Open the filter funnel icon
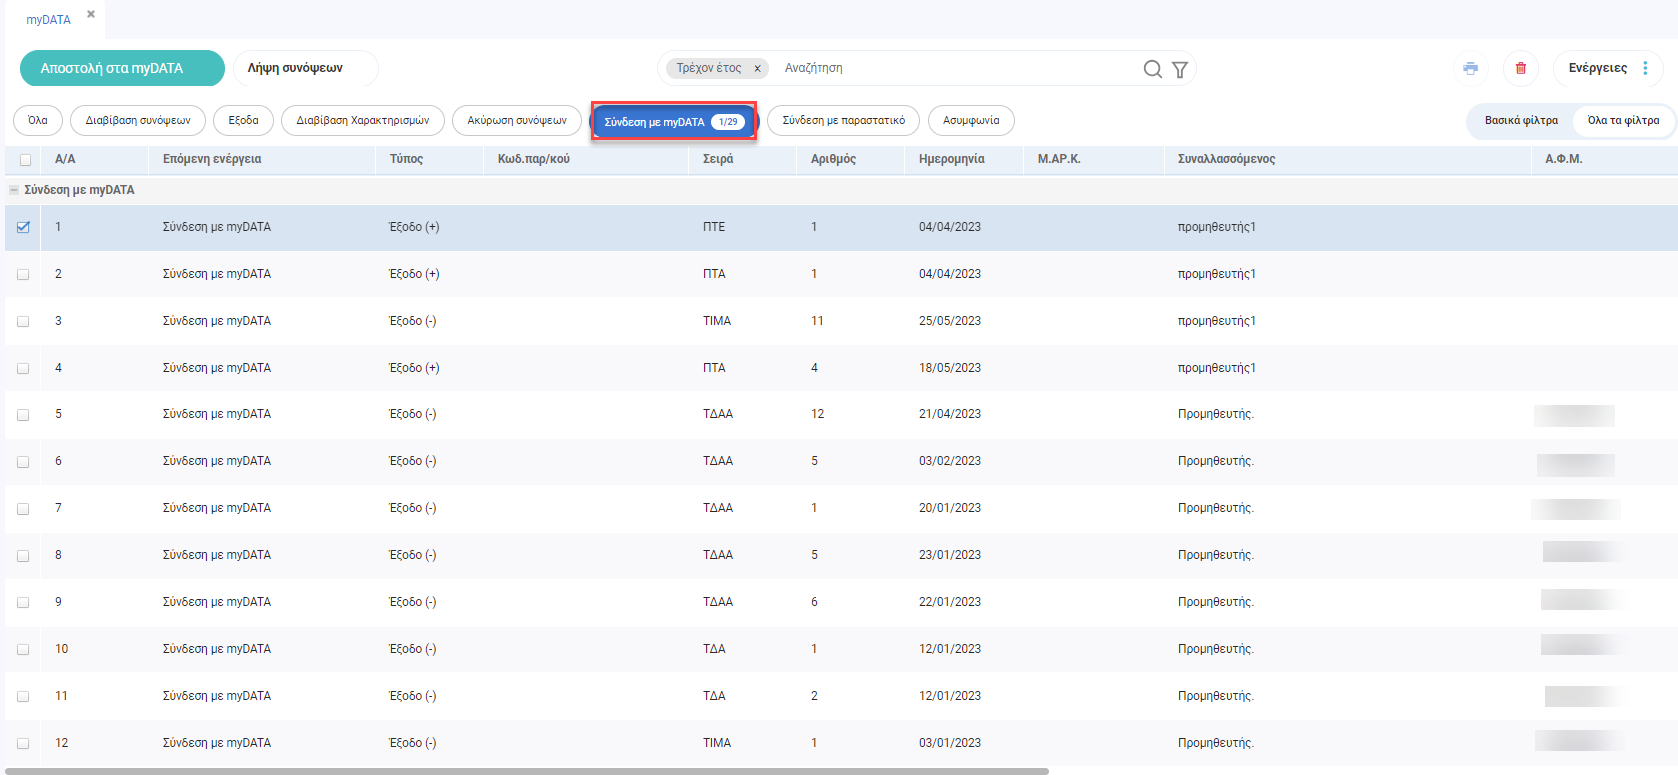Screen dimensions: 1678x775 click(1180, 69)
